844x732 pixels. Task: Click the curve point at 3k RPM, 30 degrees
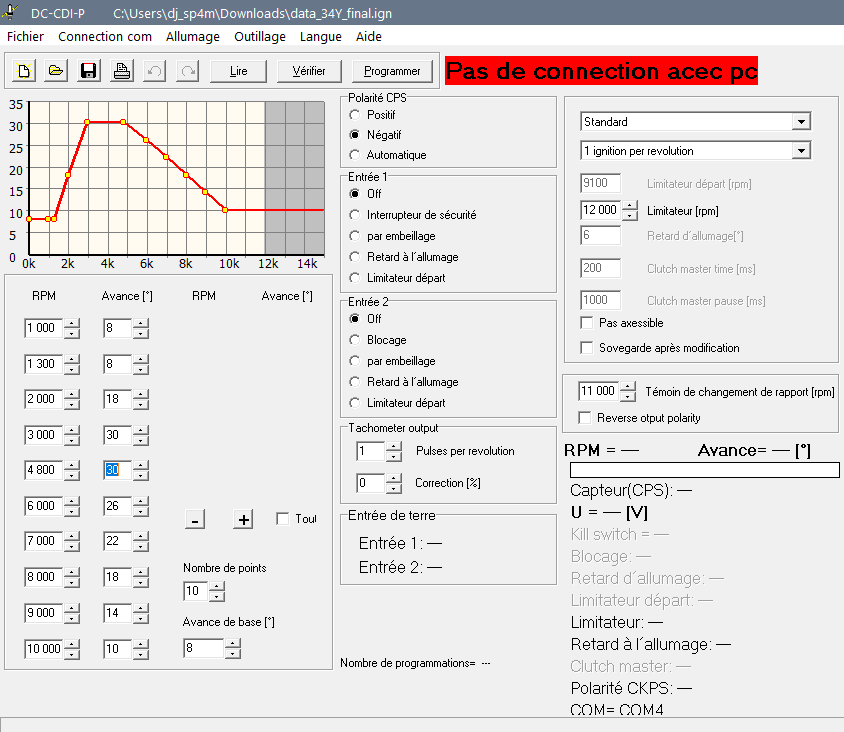tap(87, 122)
